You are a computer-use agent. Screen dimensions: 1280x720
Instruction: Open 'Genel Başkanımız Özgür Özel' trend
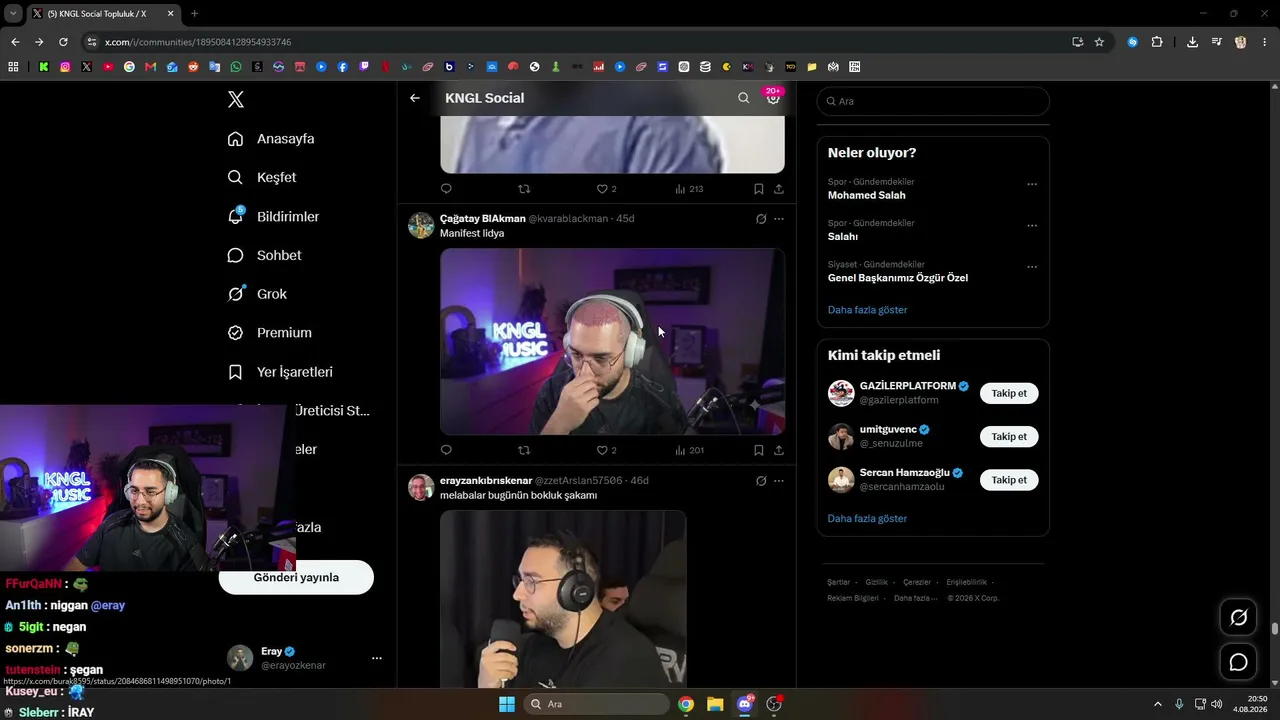click(898, 278)
